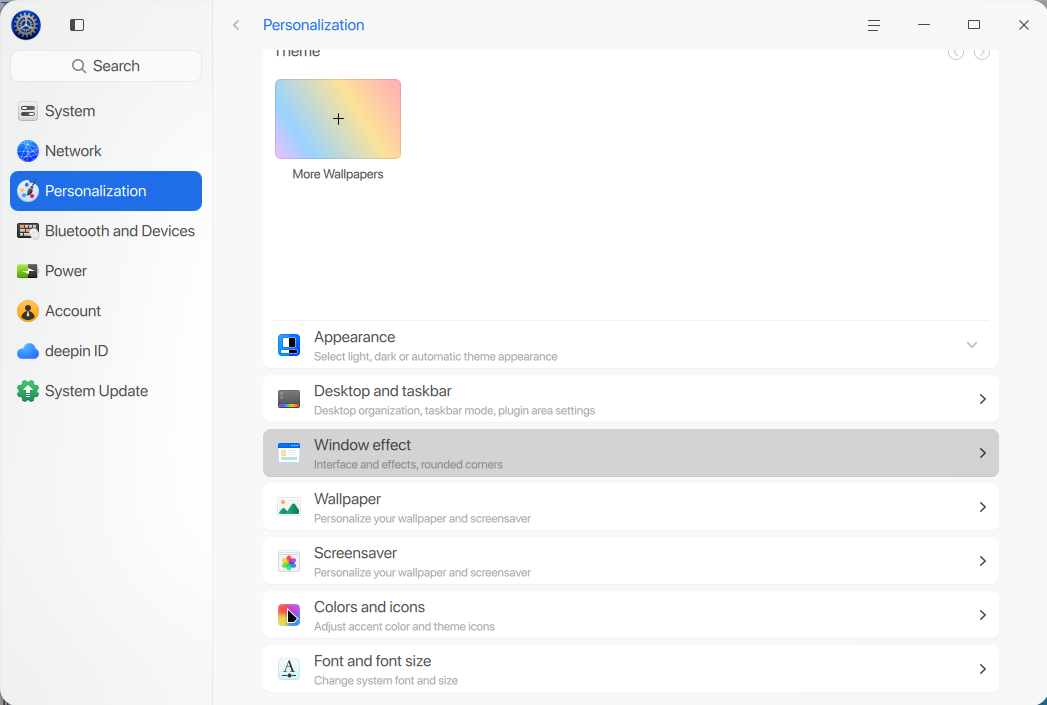Select Personalization in the sidebar
1047x705 pixels.
(x=106, y=191)
